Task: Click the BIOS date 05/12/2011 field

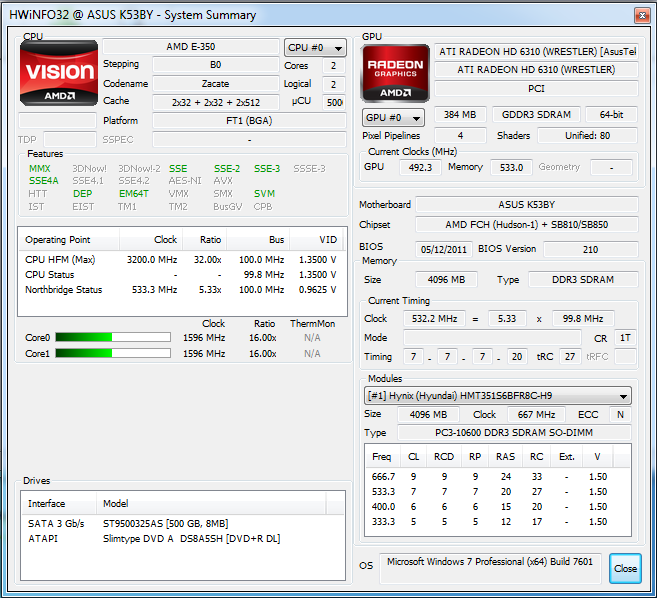Action: click(x=444, y=249)
